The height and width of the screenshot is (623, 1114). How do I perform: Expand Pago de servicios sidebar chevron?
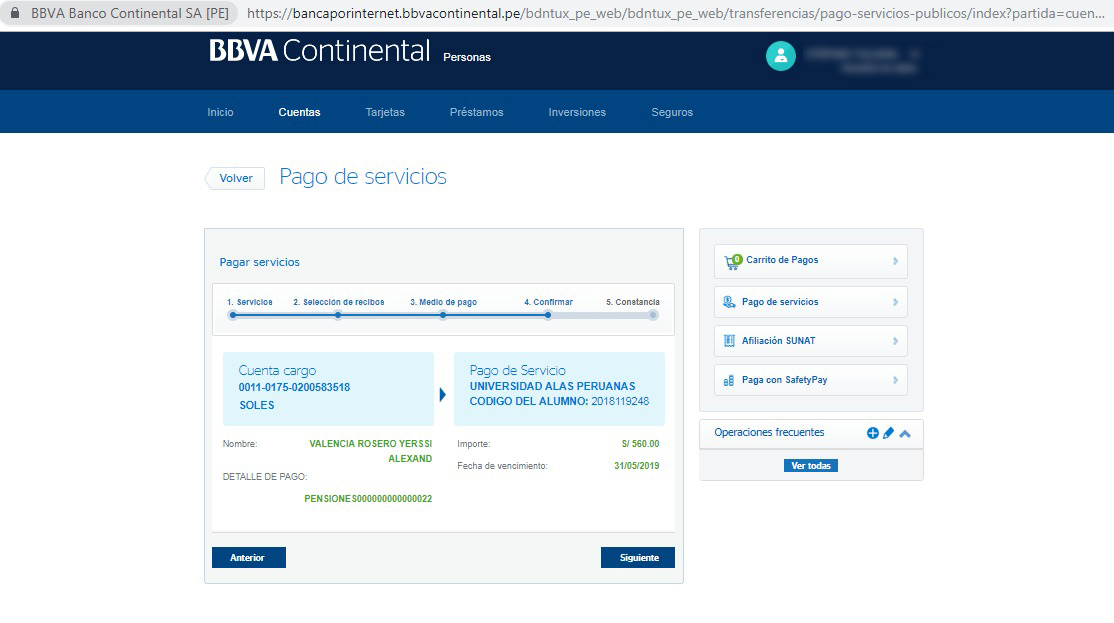(895, 302)
